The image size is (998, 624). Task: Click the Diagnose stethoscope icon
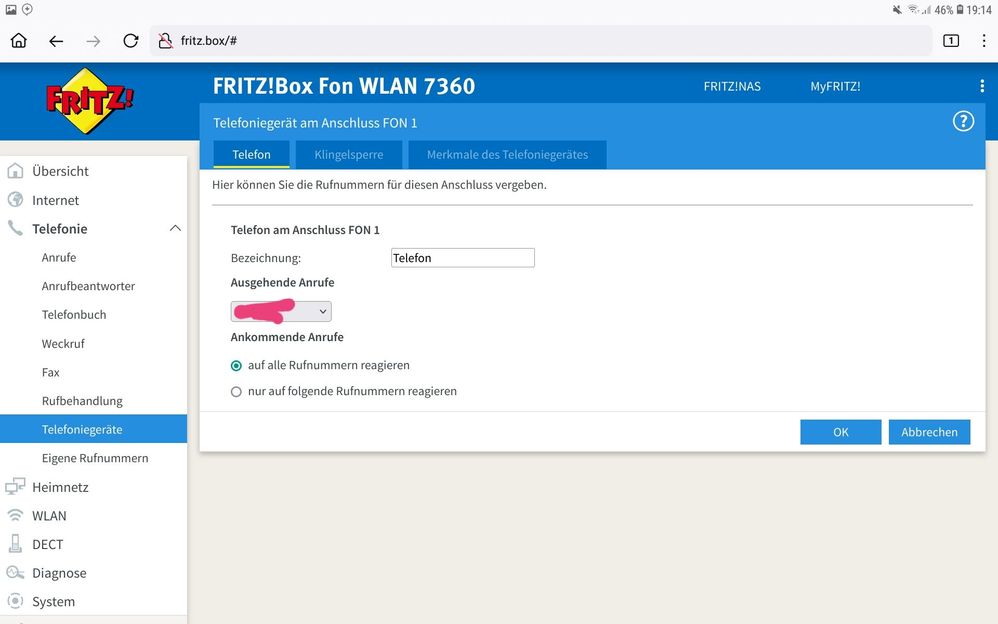(x=15, y=572)
